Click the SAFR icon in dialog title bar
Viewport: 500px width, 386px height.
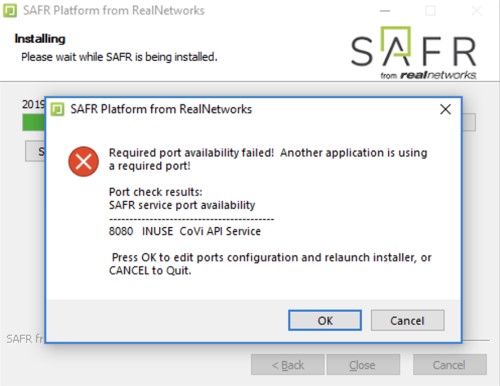[x=57, y=109]
